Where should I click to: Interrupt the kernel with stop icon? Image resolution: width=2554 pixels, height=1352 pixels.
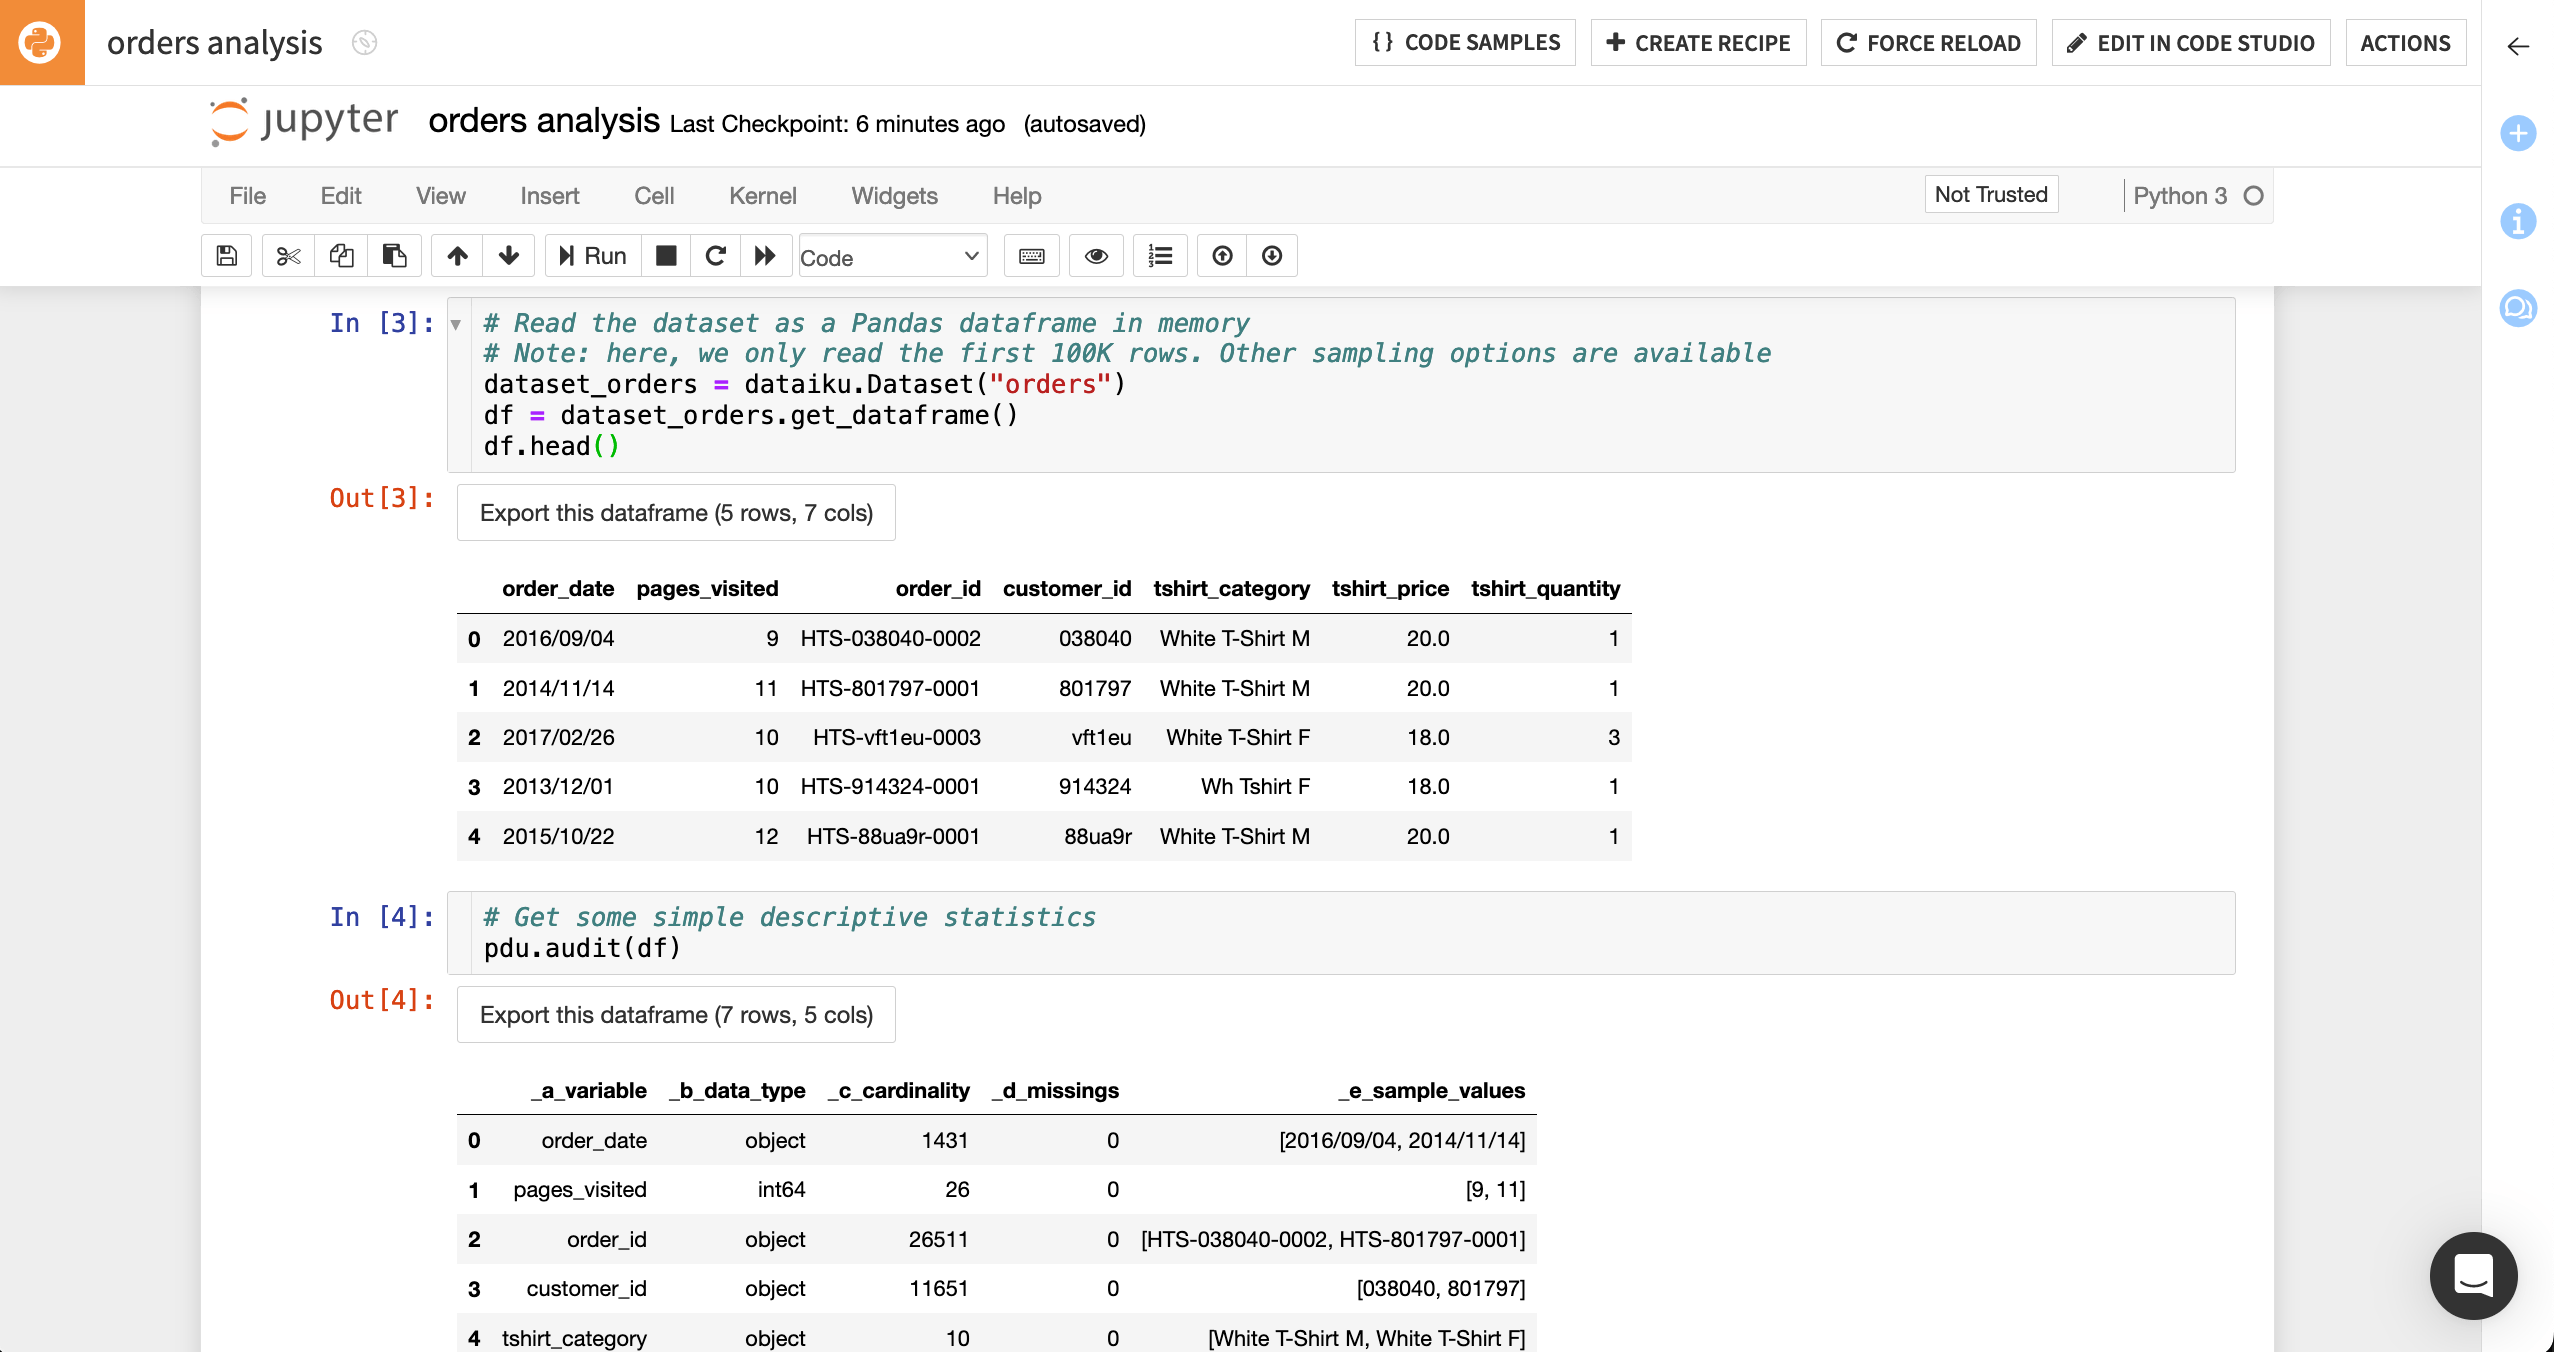pos(664,255)
